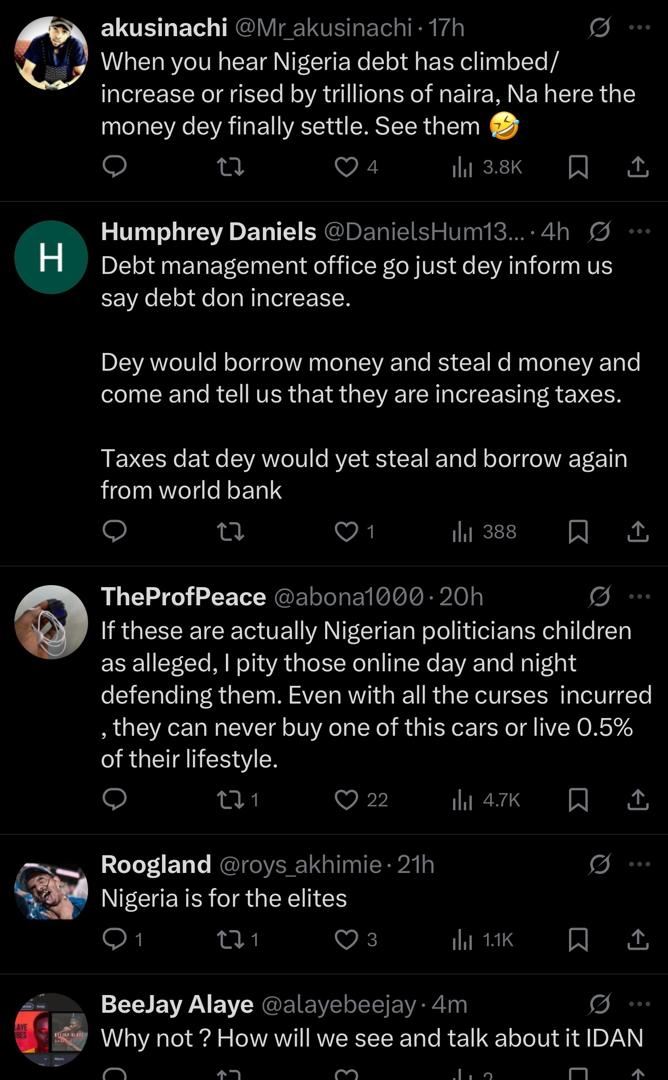Viewport: 668px width, 1080px height.
Task: Bookmark Roogland's tweet
Action: (x=578, y=939)
